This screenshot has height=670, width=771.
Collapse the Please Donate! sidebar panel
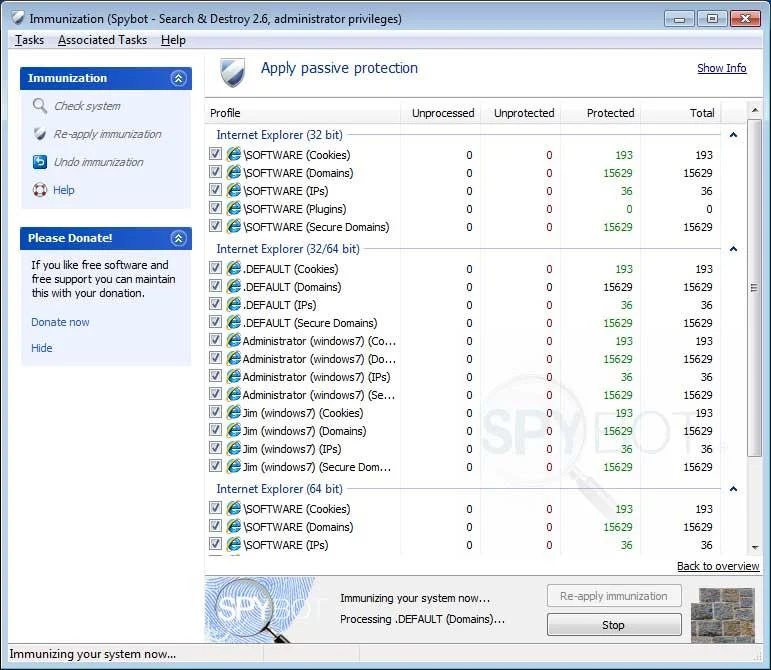tap(178, 238)
